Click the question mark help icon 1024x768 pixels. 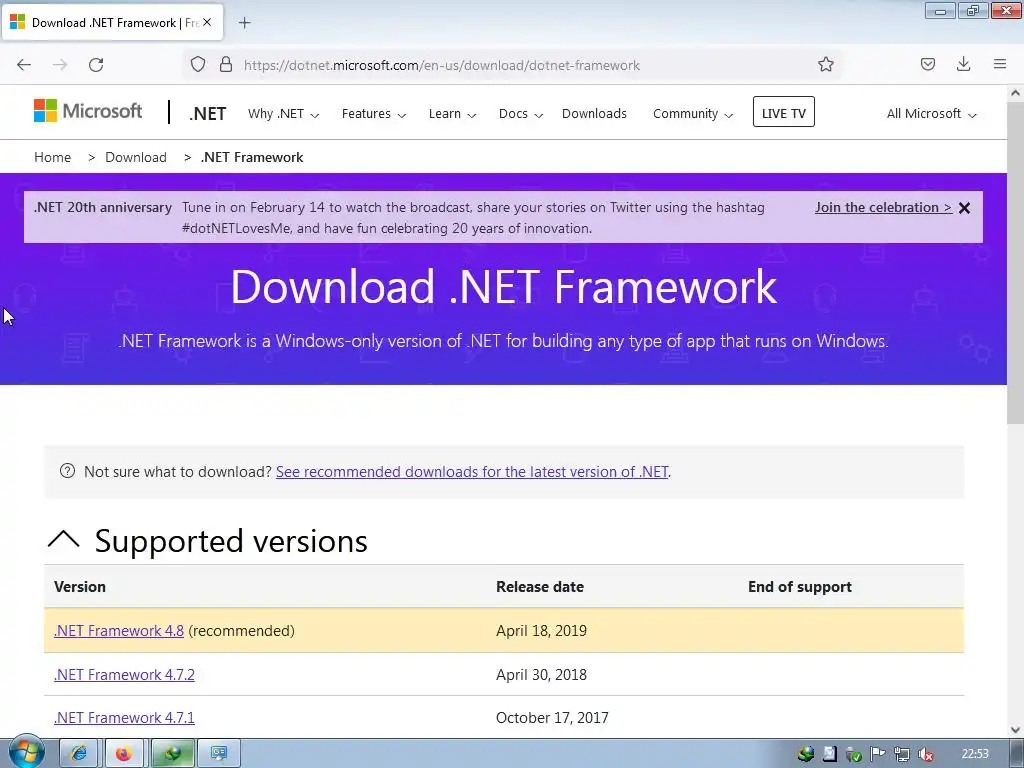coord(67,471)
